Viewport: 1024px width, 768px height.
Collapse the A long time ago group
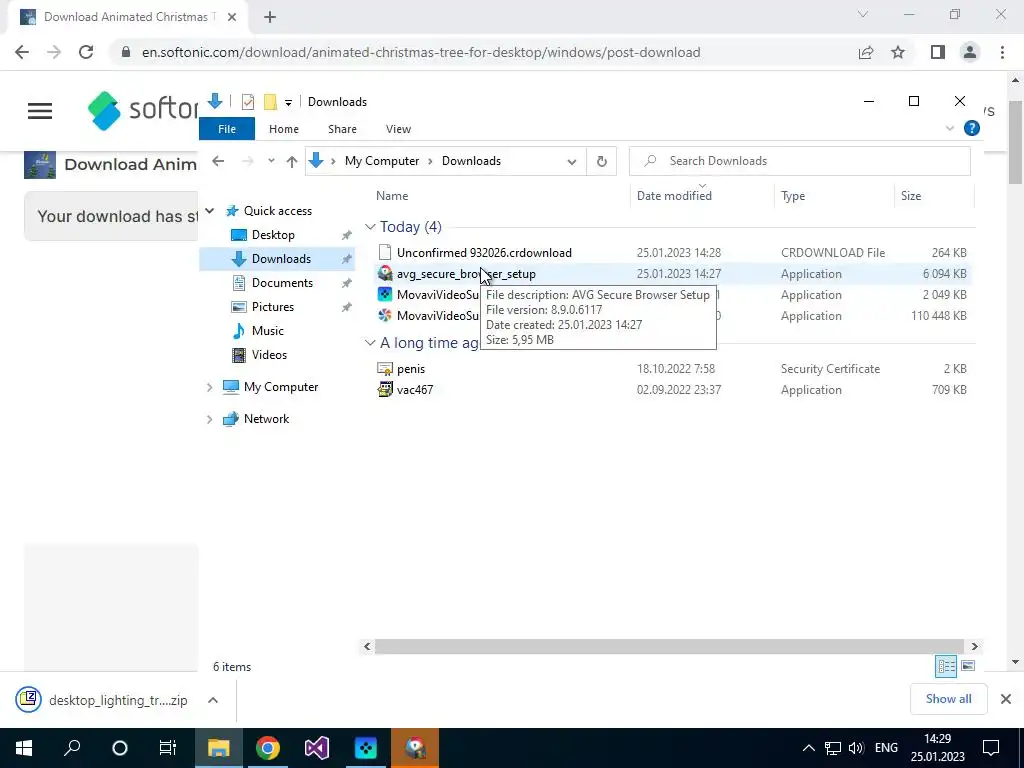click(x=370, y=344)
